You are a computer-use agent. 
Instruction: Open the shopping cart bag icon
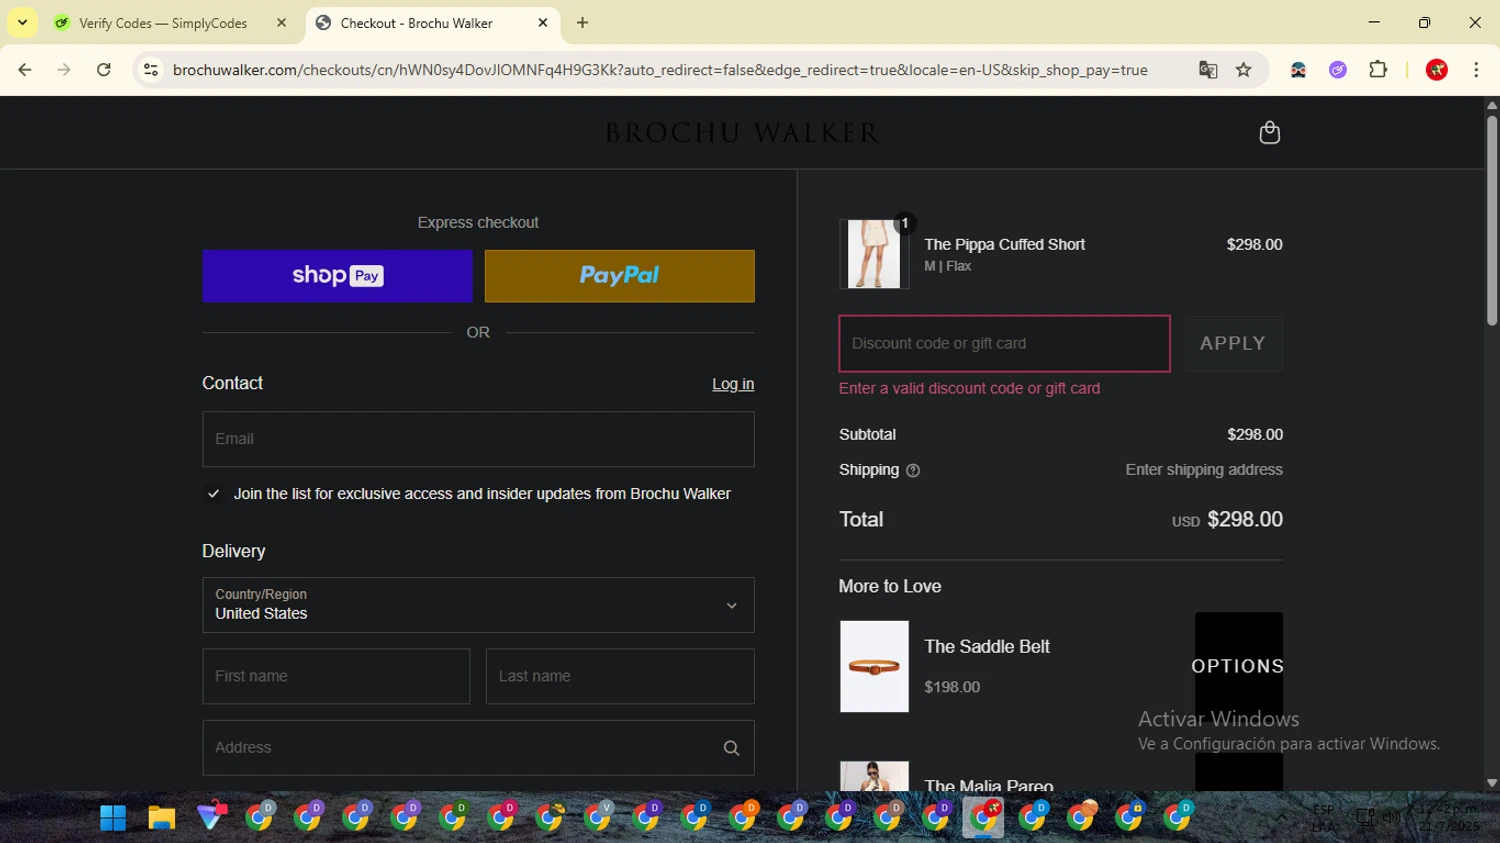[1269, 132]
